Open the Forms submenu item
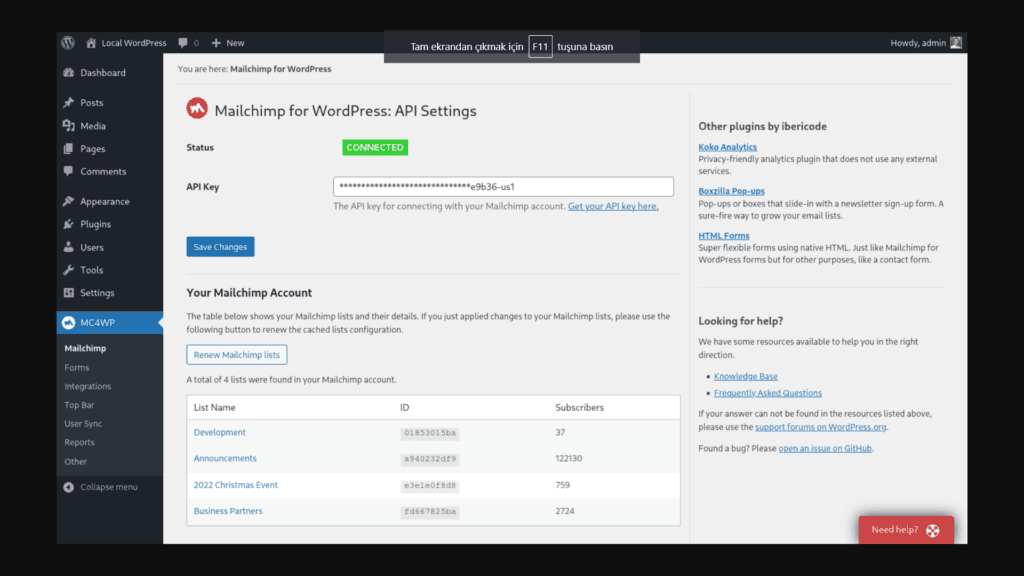This screenshot has width=1024, height=576. pyautogui.click(x=76, y=368)
